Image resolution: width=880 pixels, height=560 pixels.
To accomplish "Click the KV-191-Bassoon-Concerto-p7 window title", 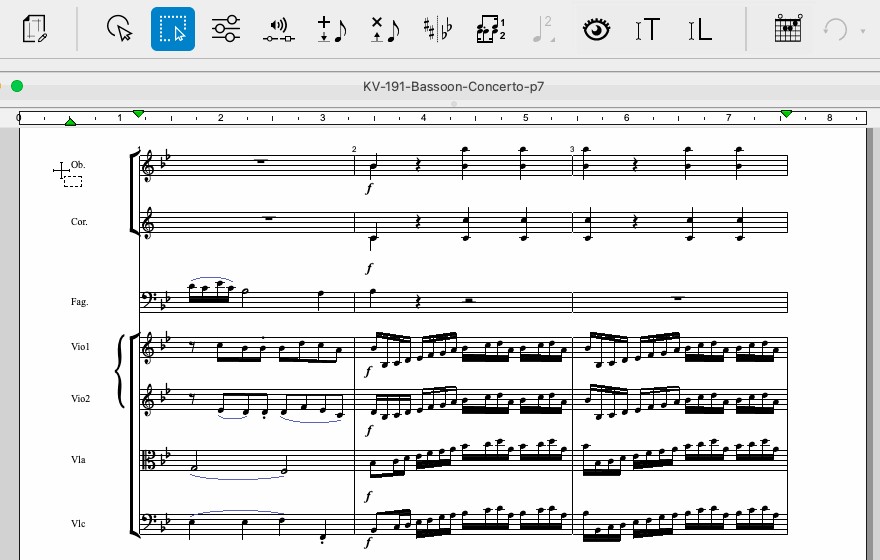I will (453, 86).
